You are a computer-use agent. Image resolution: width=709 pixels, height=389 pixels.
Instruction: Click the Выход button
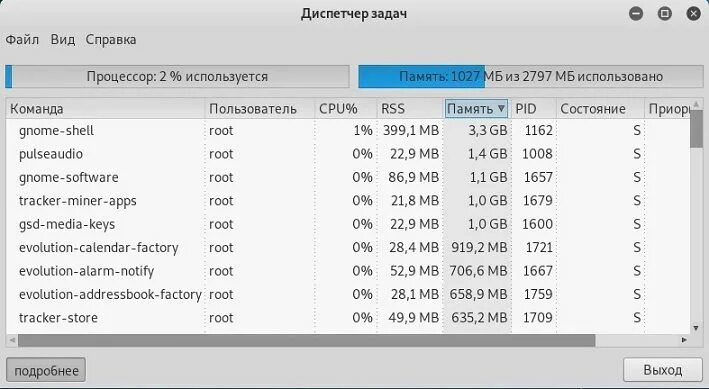coord(662,370)
